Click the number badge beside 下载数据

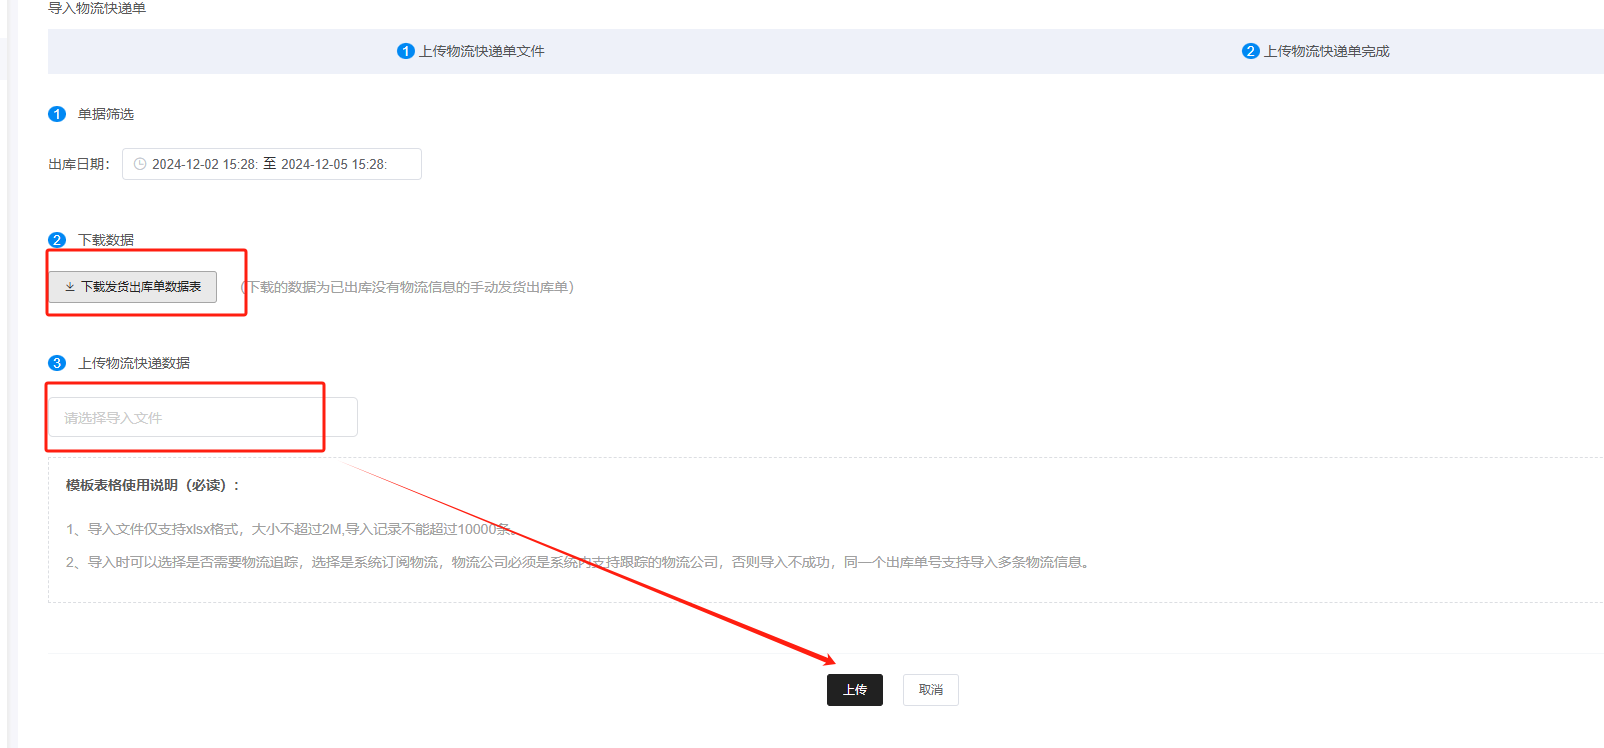click(57, 240)
